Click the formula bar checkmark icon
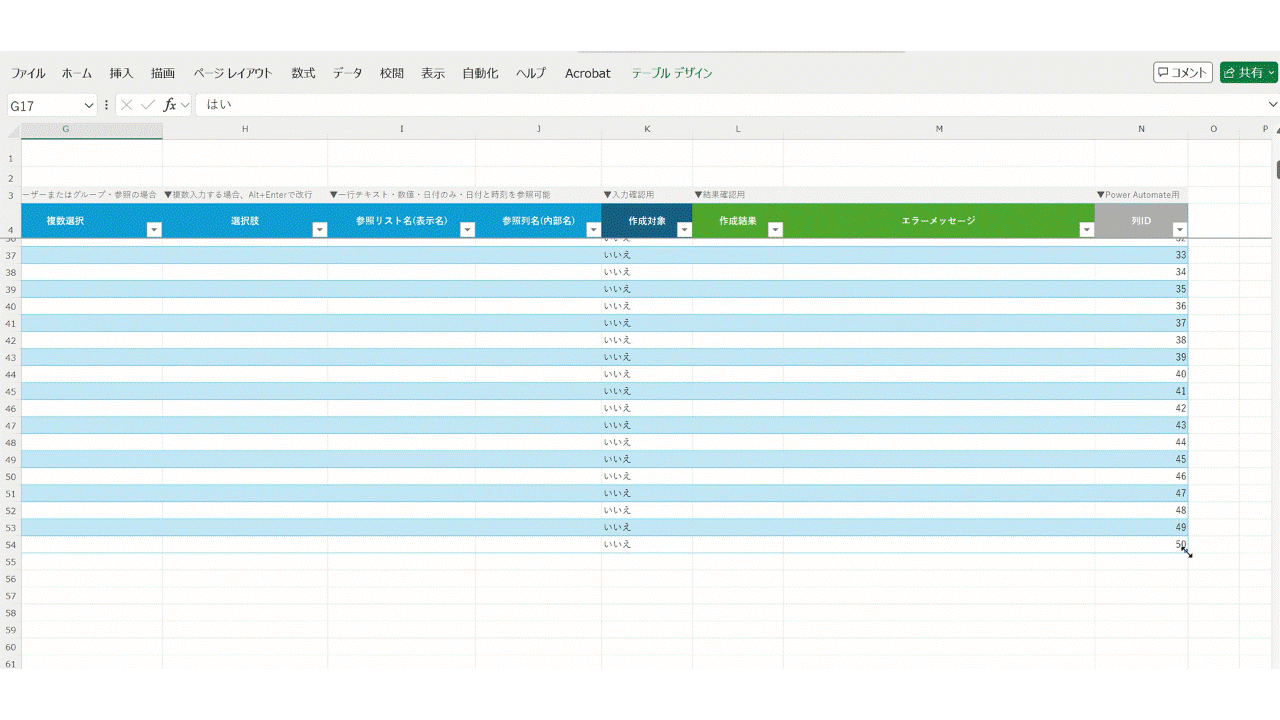Viewport: 1280px width, 720px height. pos(148,105)
